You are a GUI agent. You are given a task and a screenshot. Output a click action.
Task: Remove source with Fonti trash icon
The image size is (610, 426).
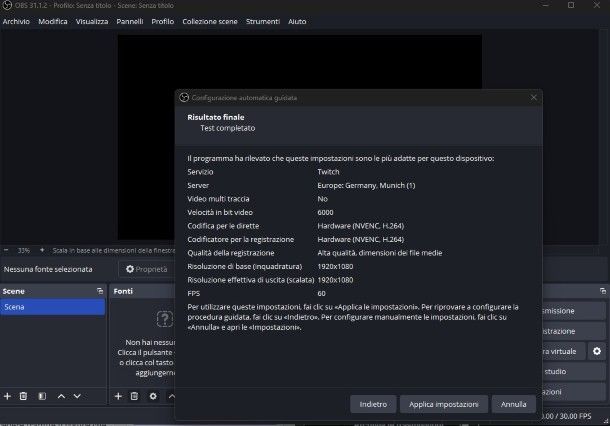[x=134, y=396]
